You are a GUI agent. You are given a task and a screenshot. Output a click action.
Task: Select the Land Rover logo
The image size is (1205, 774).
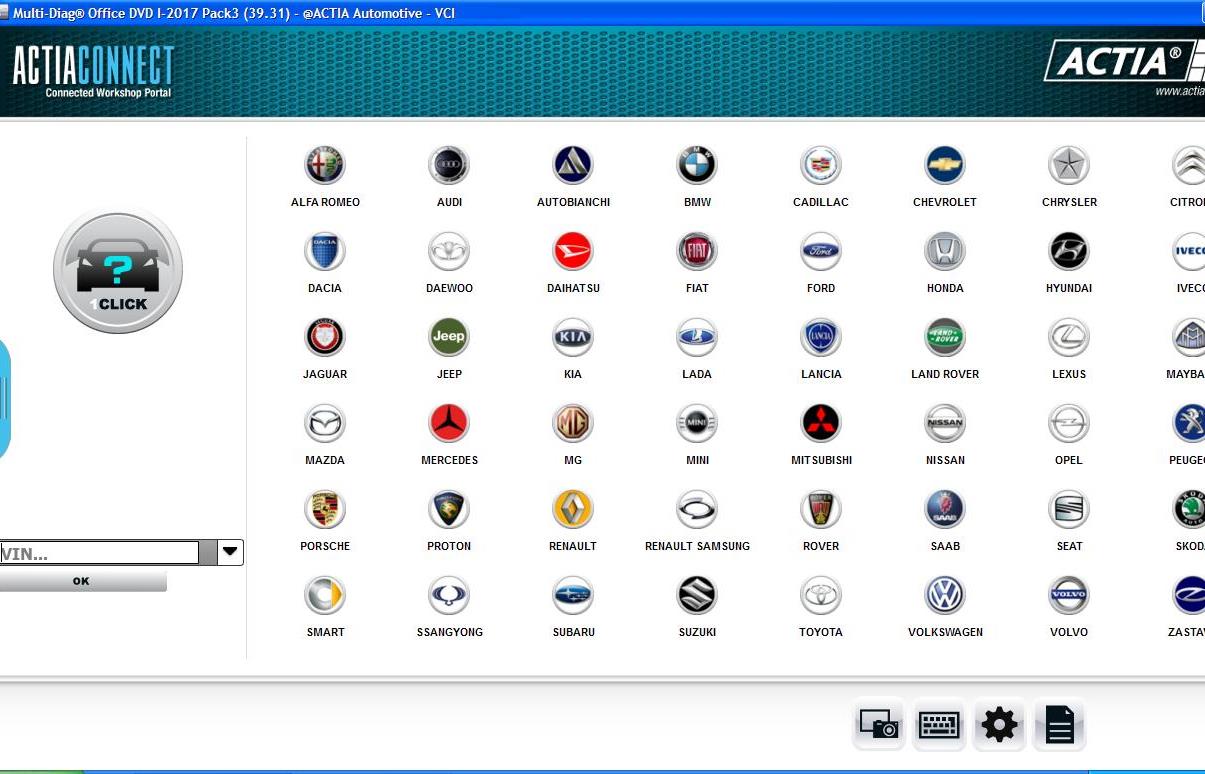click(945, 337)
